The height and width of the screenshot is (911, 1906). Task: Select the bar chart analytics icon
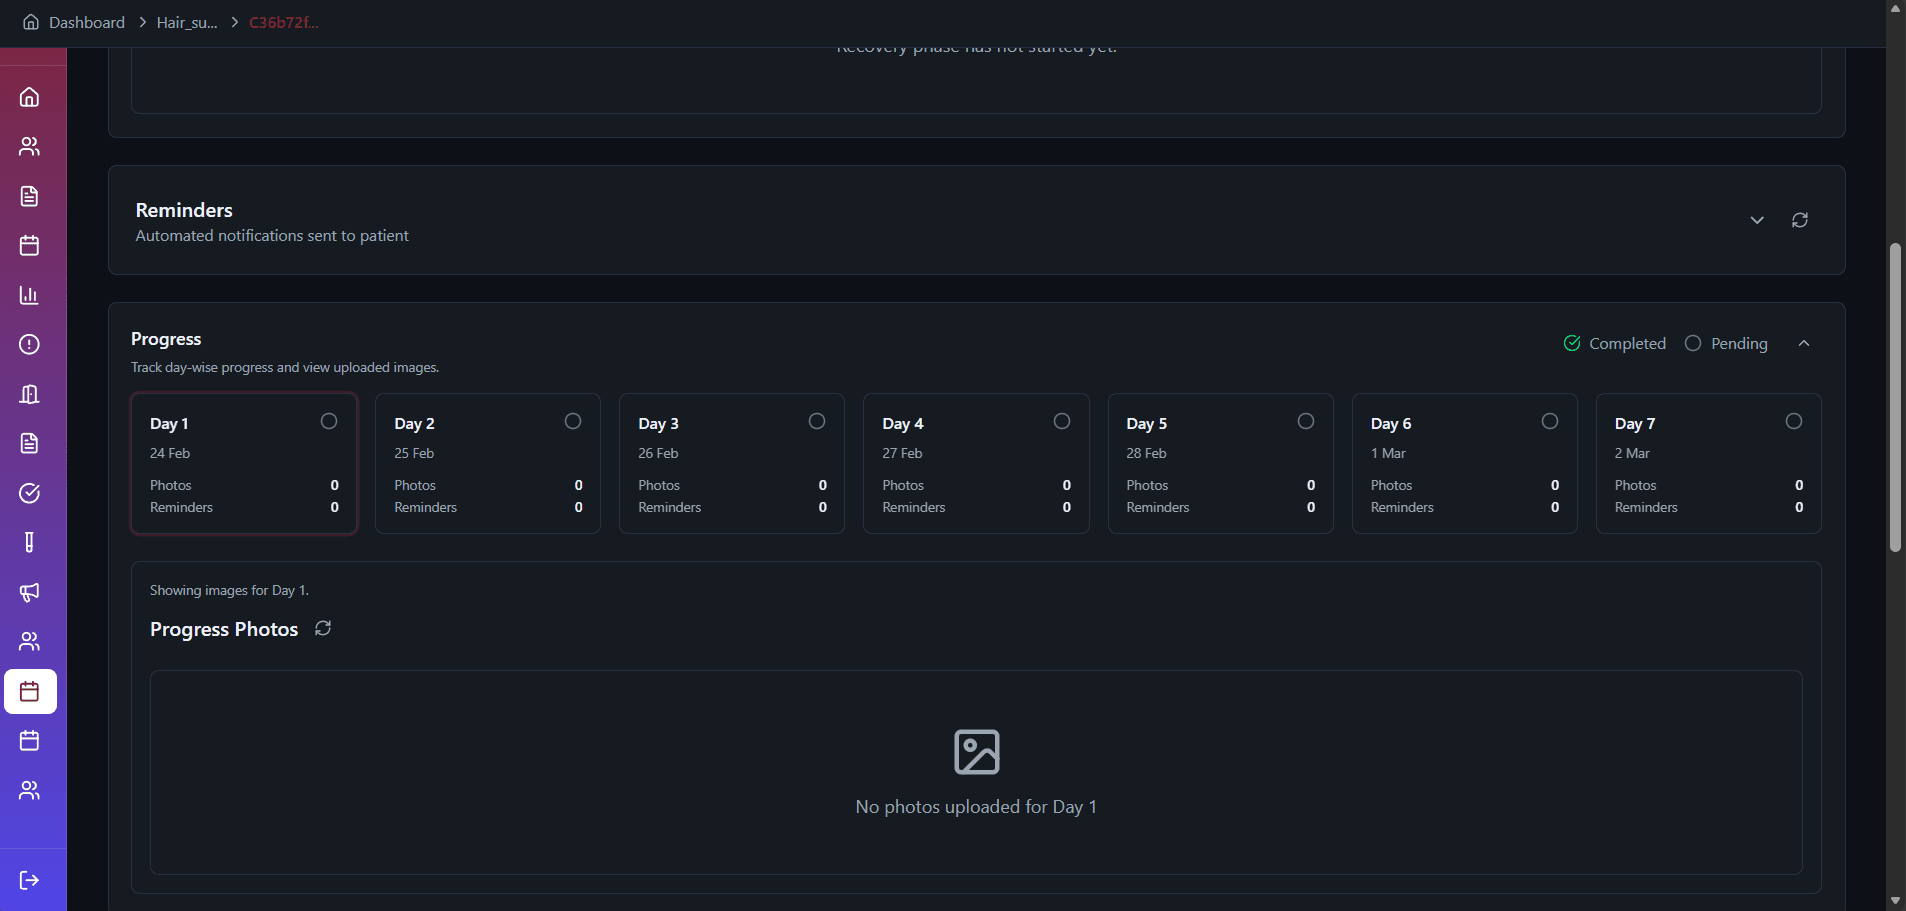pyautogui.click(x=30, y=295)
